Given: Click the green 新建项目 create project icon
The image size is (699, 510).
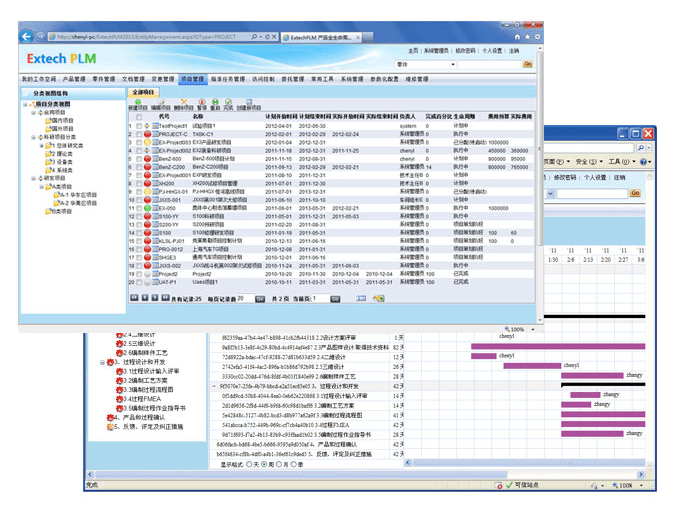Looking at the screenshot, I should coord(138,102).
